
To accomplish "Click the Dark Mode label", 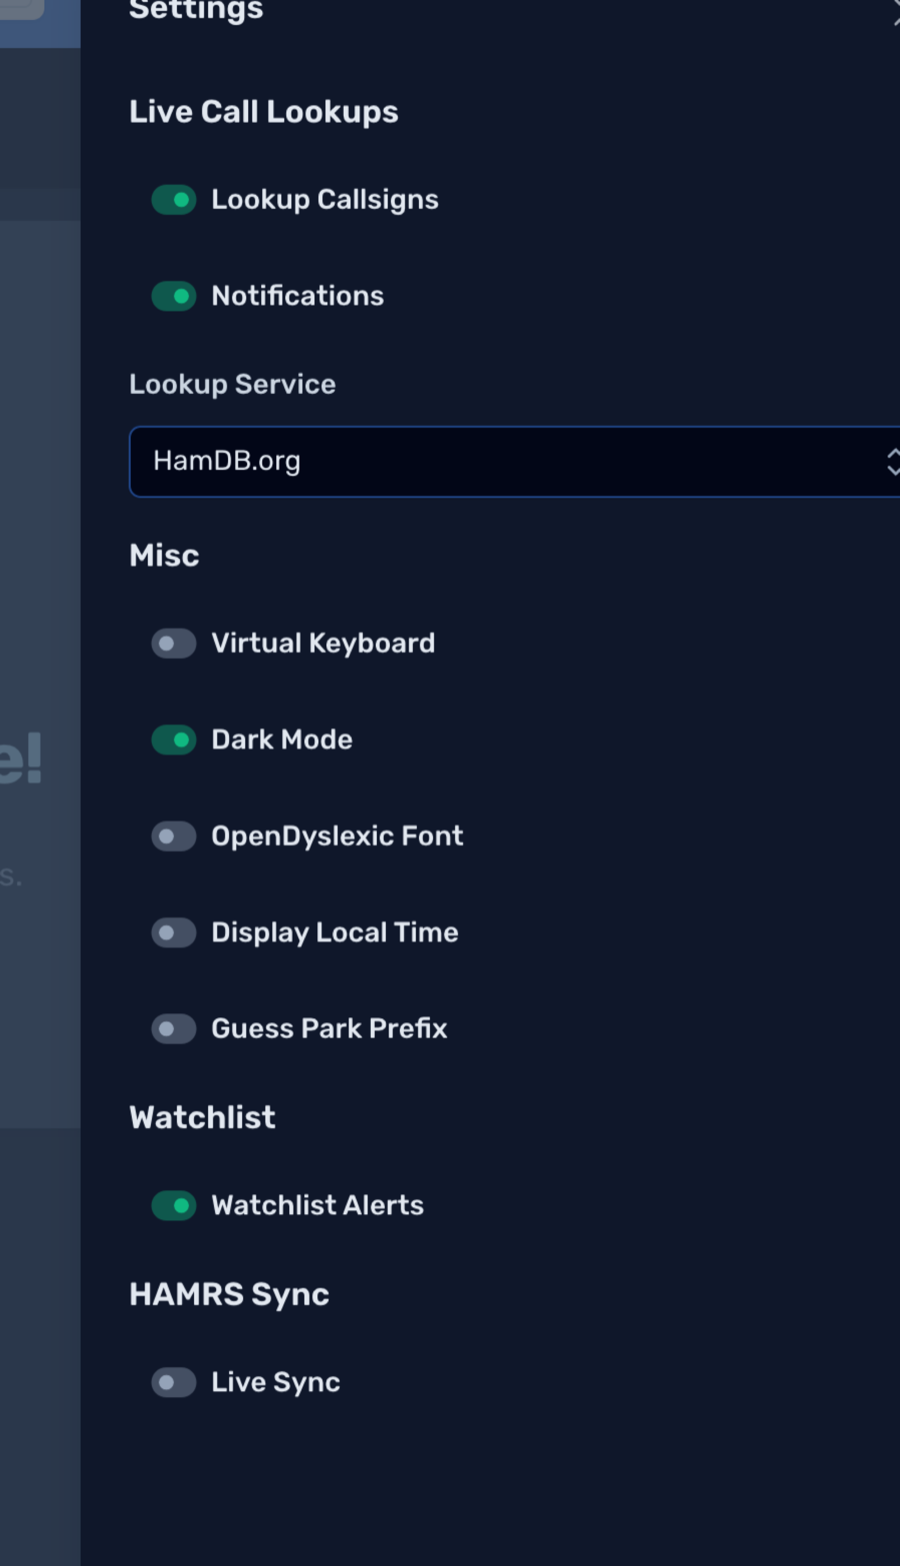I will [282, 740].
